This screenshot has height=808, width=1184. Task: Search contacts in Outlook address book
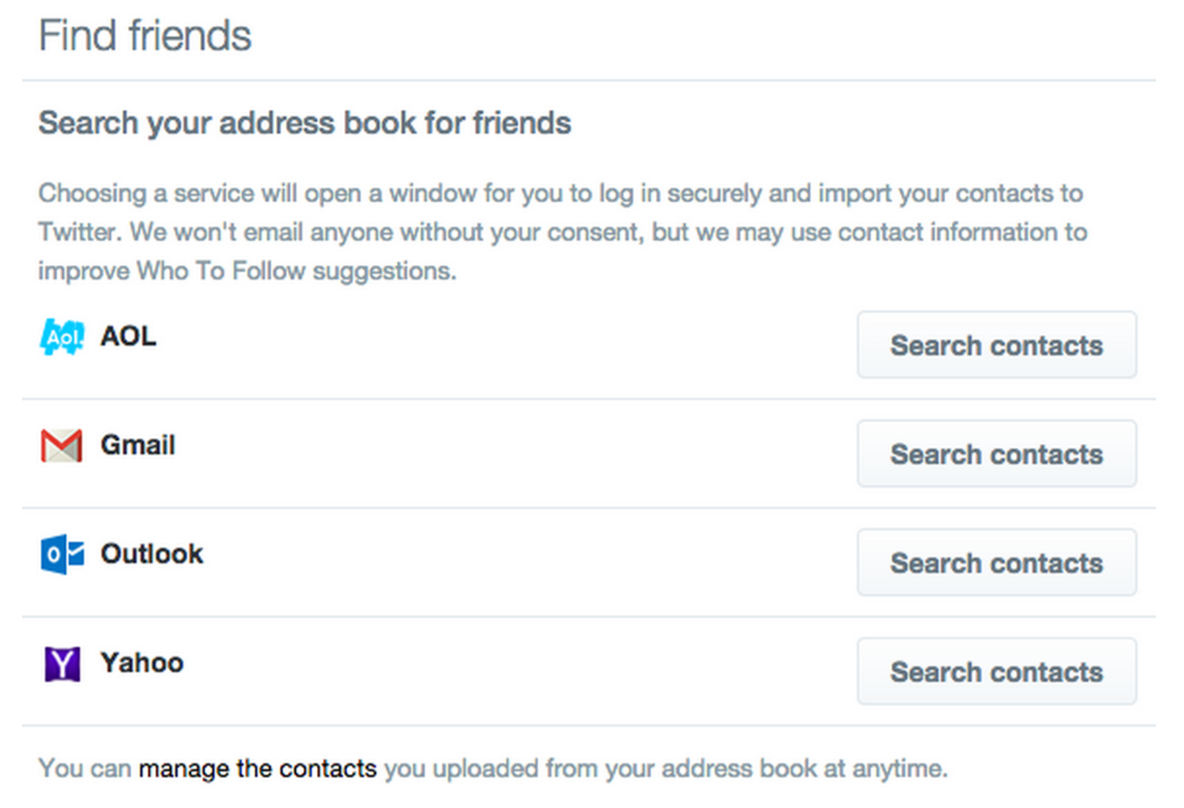(996, 563)
